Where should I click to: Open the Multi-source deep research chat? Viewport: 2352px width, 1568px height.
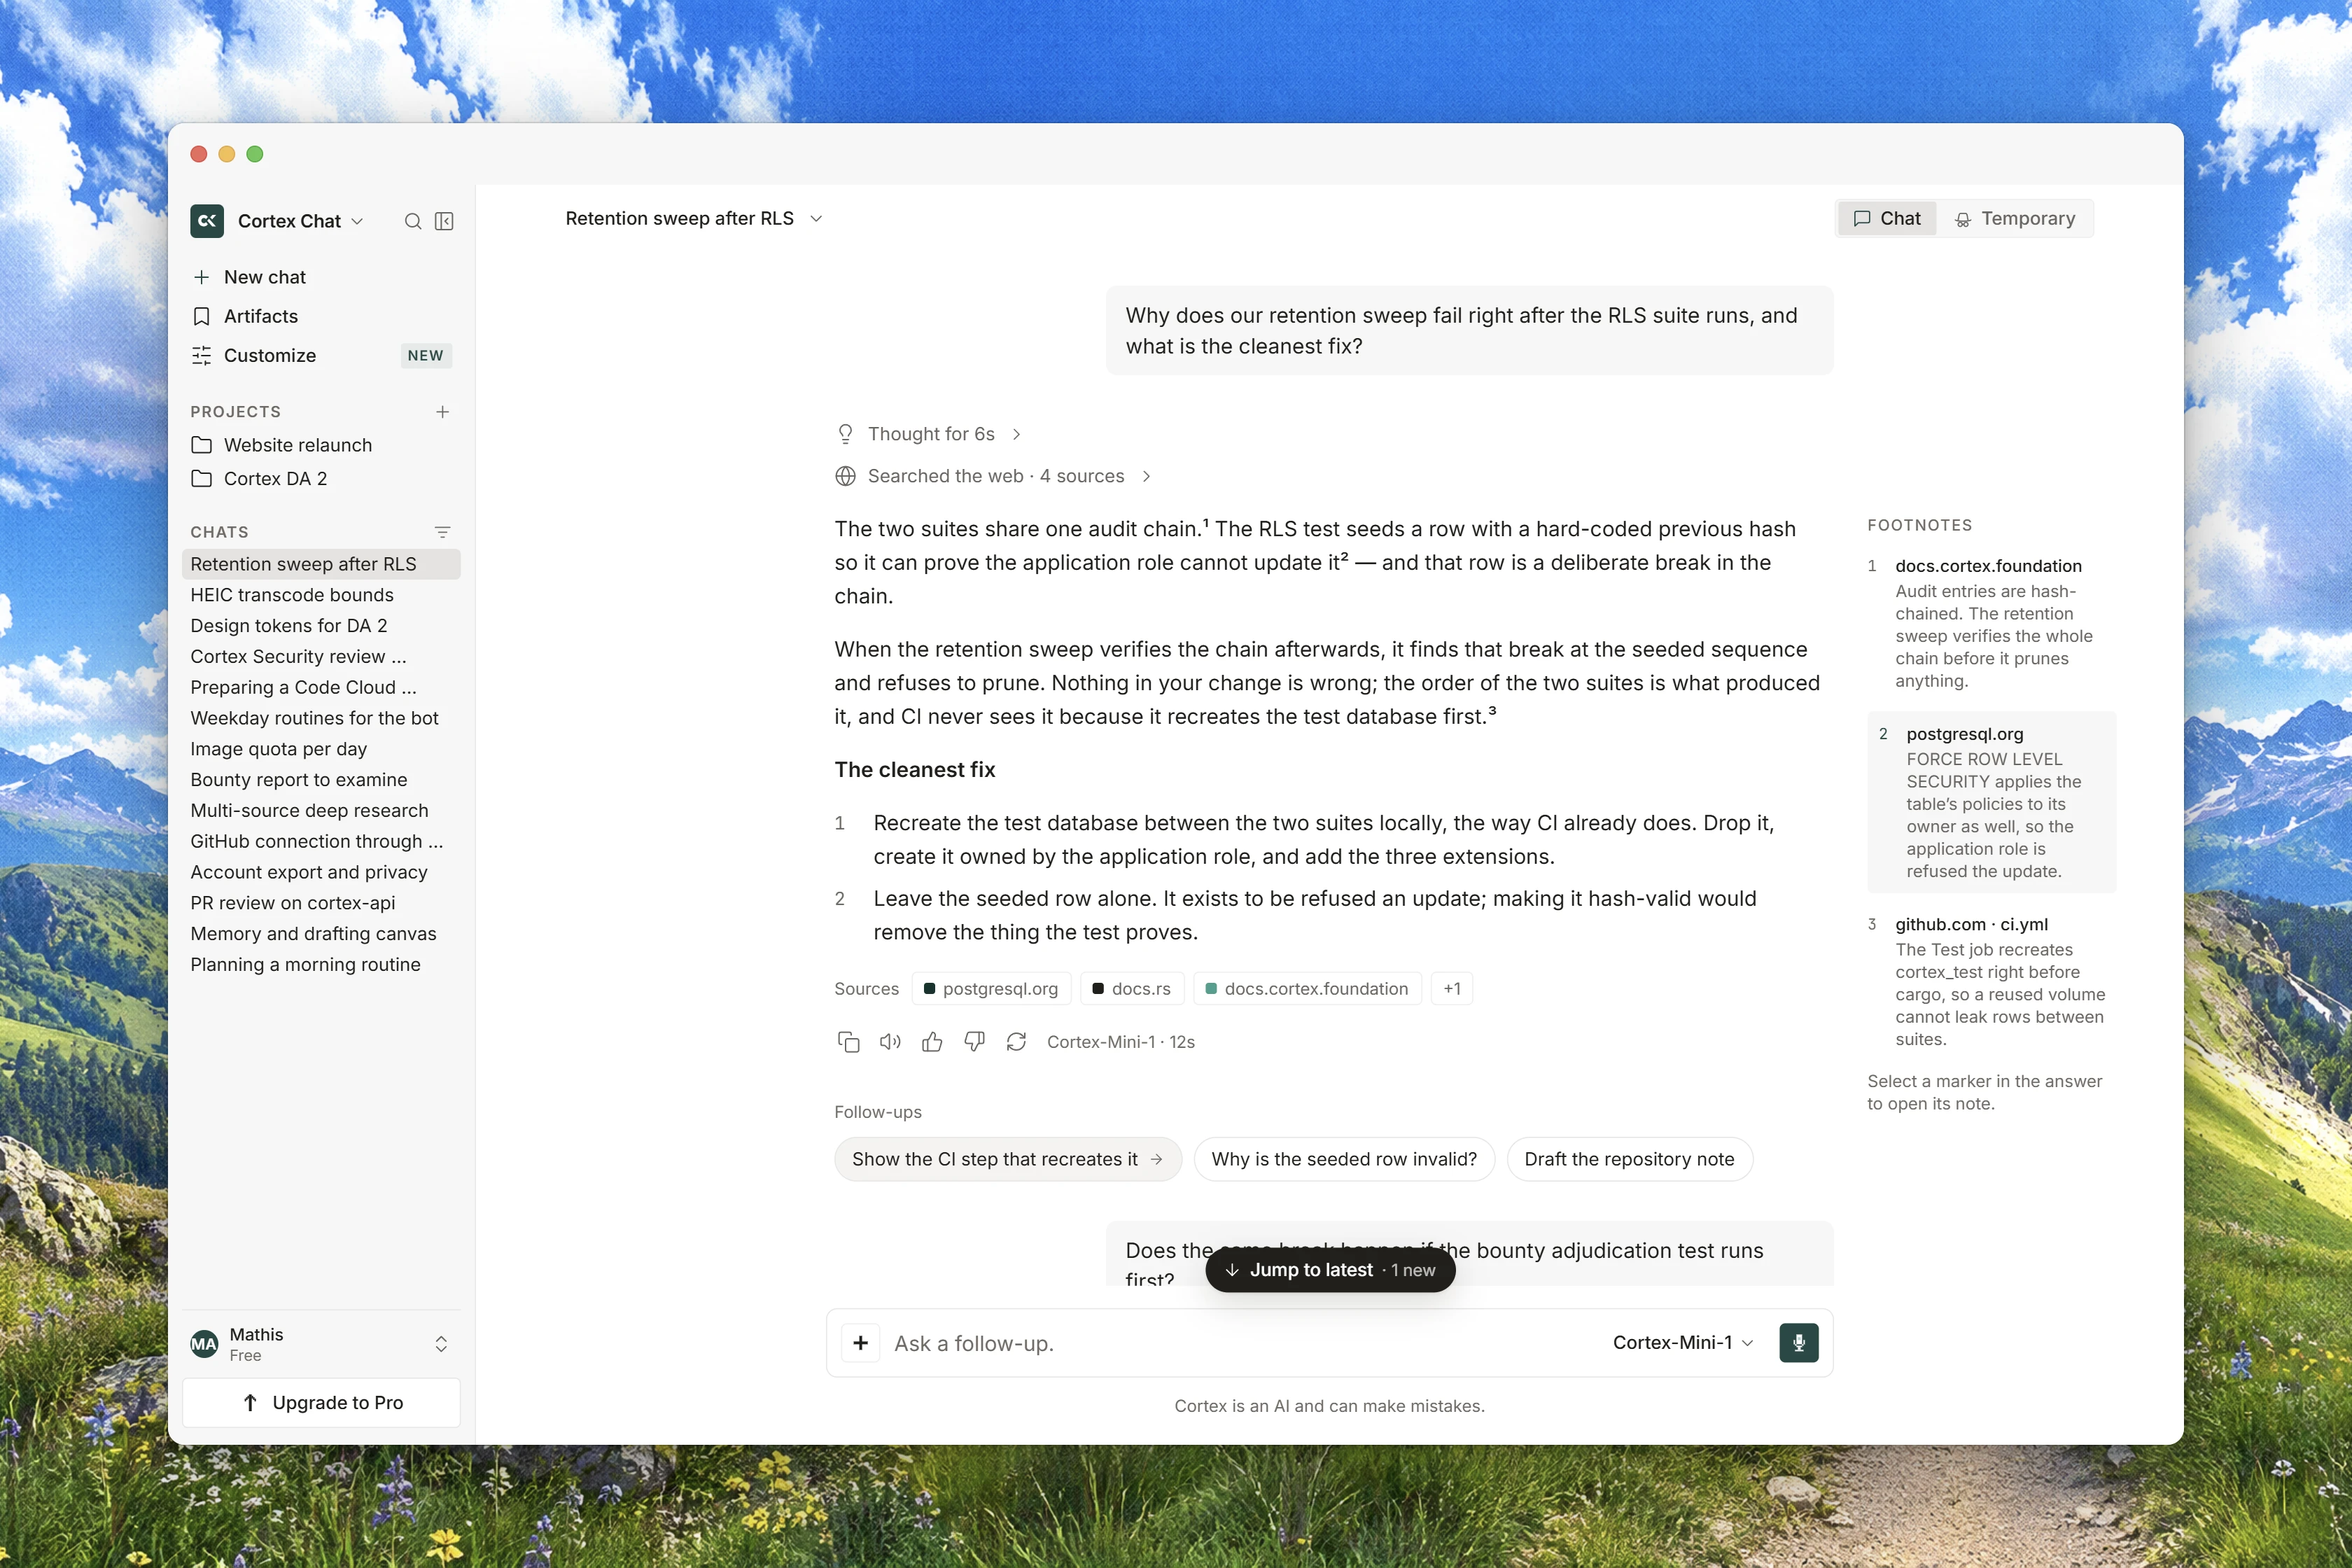(x=321, y=811)
